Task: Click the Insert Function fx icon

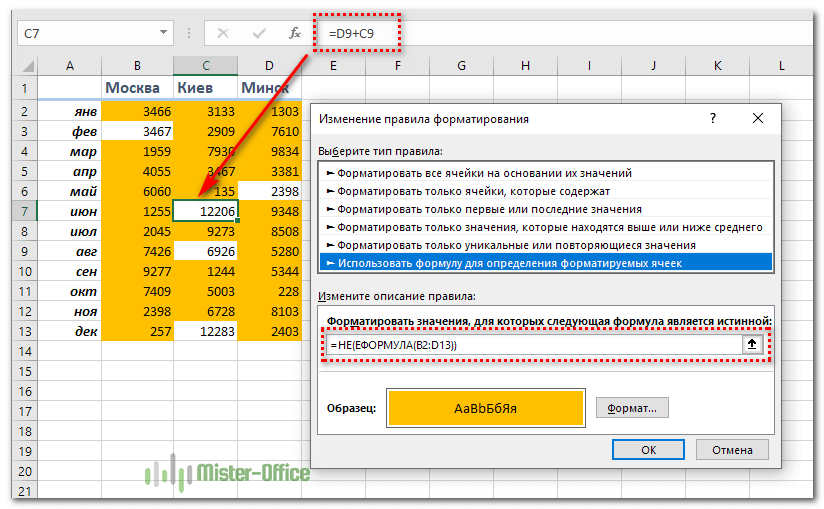Action: 295,33
